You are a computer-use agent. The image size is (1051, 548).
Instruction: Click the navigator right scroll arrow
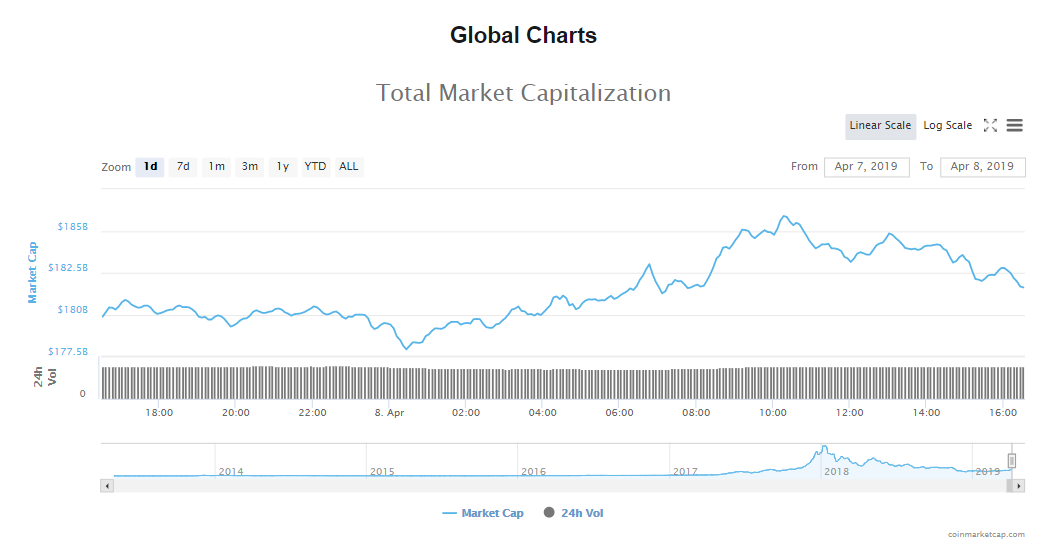(x=1019, y=485)
